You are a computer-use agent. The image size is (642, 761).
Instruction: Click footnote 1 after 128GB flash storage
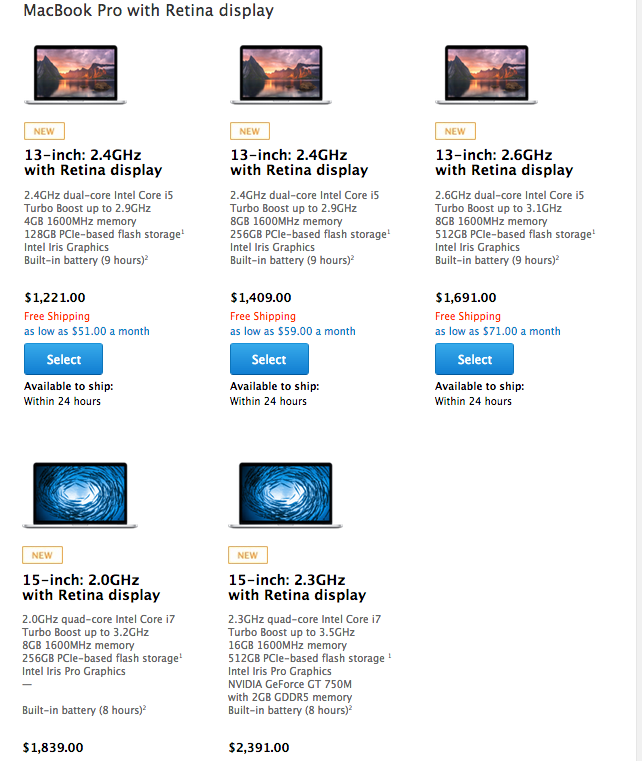coord(183,232)
